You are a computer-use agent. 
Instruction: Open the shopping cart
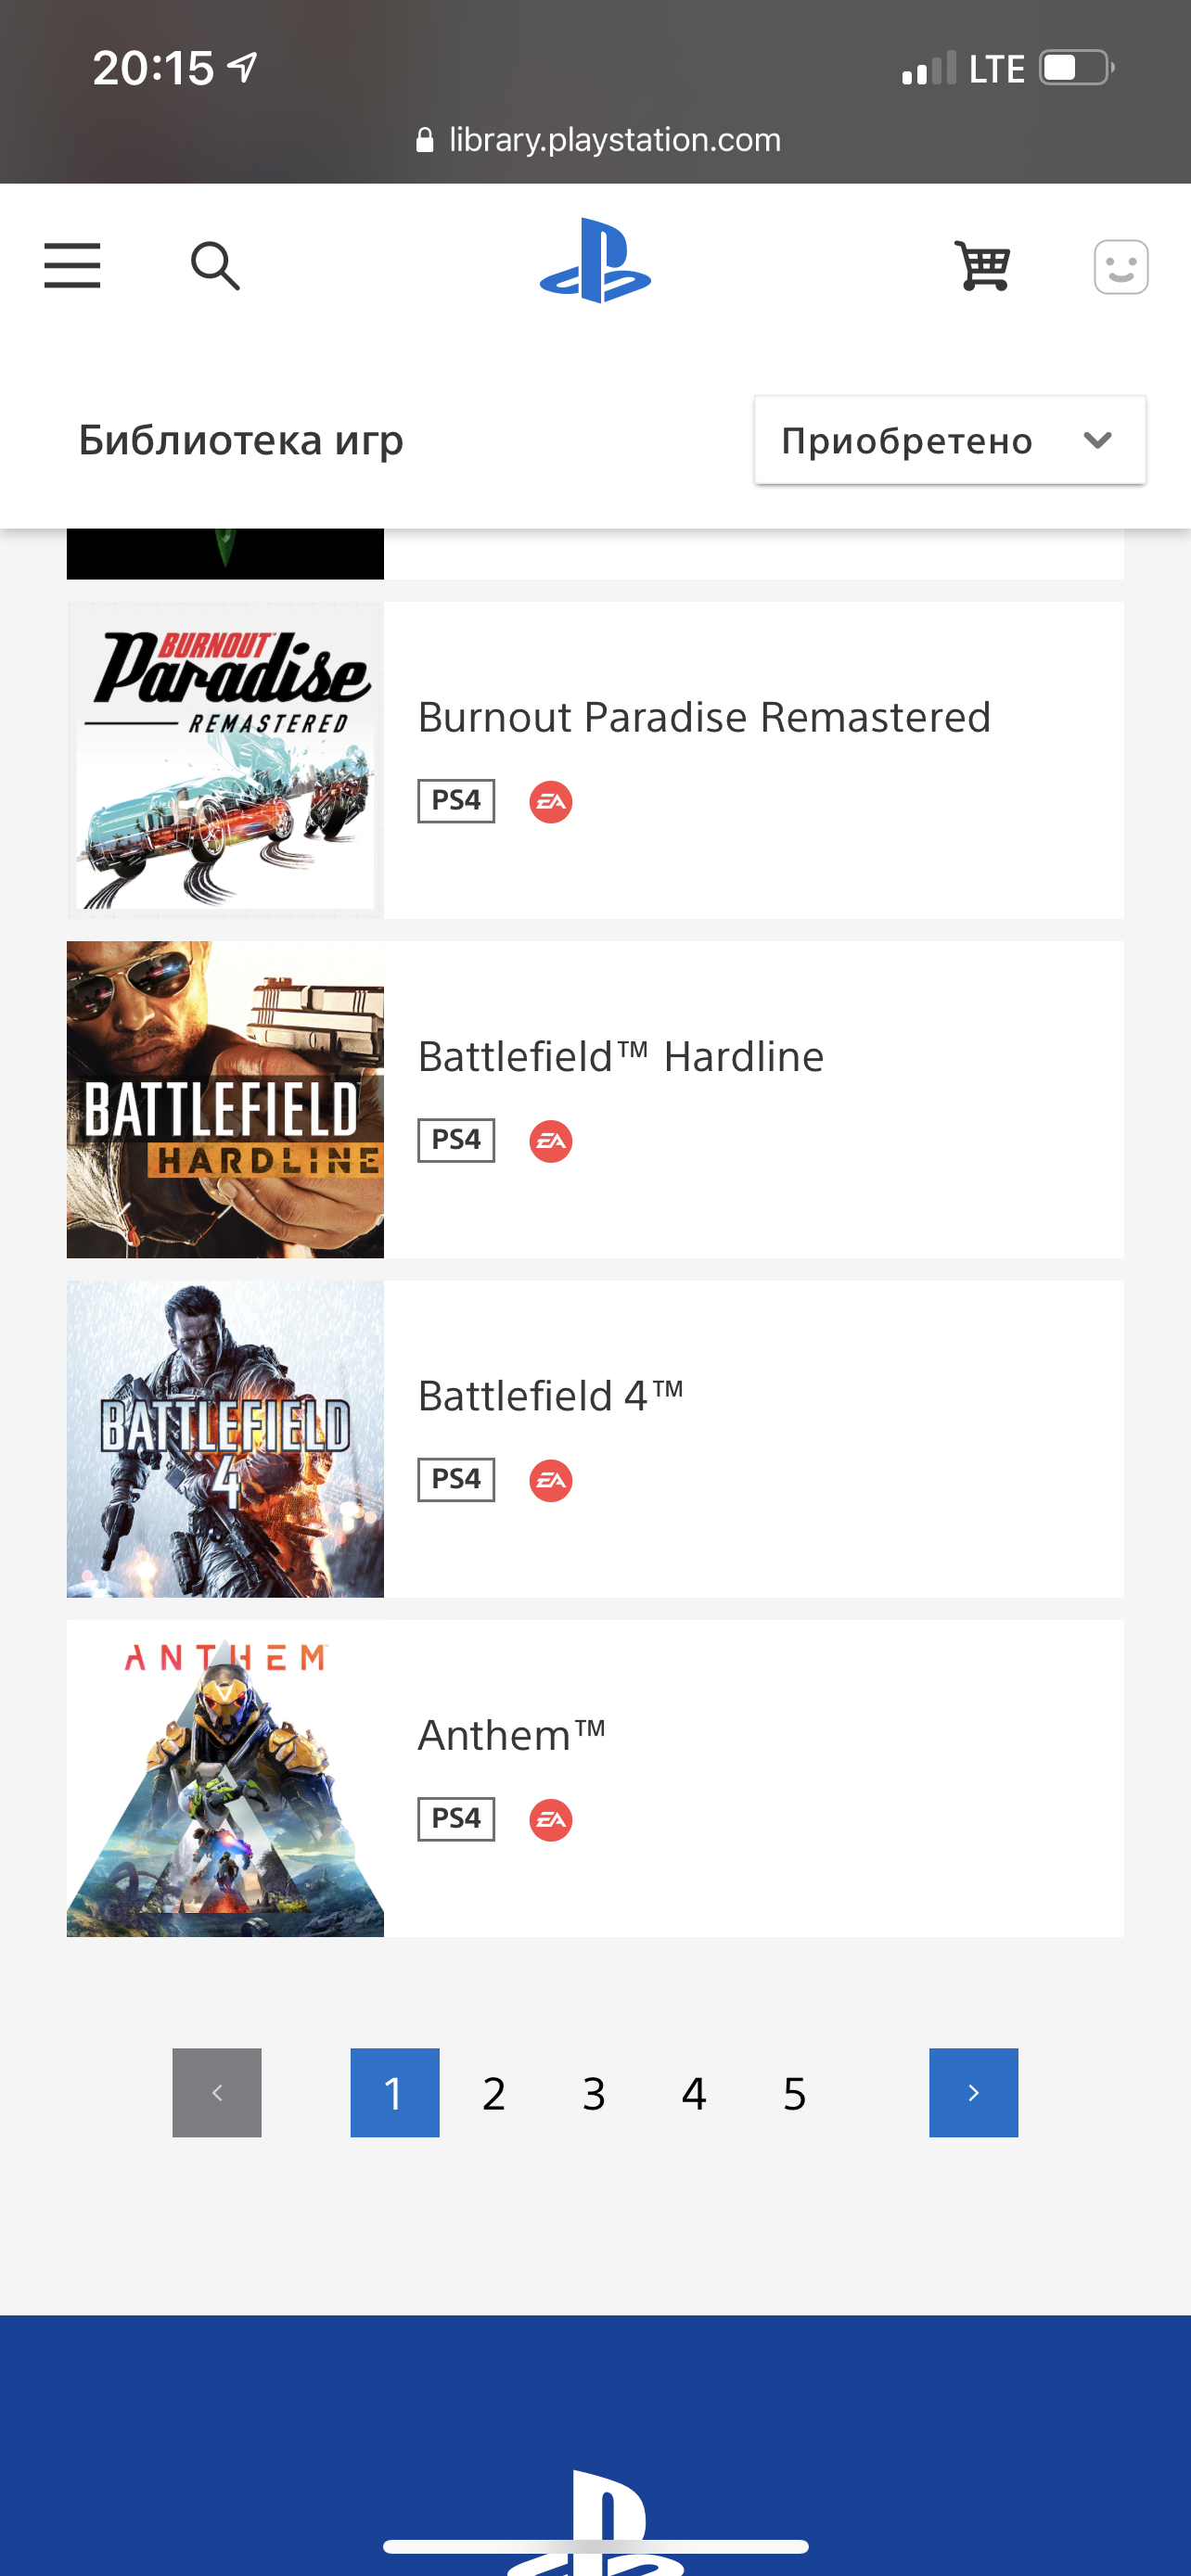[x=983, y=266]
